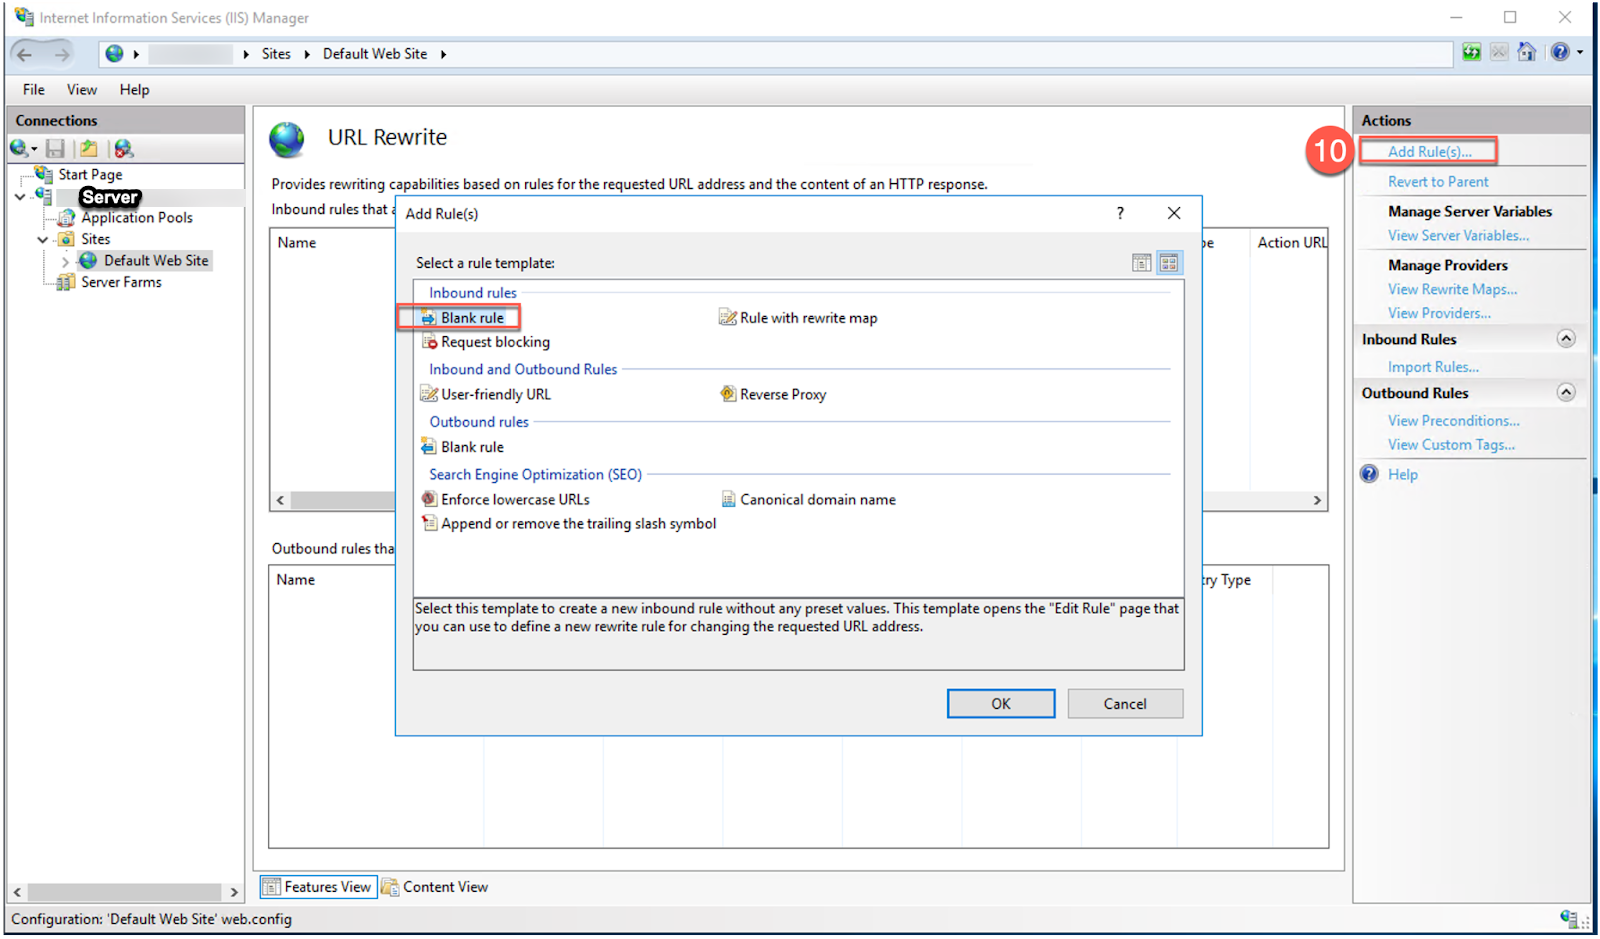Screen dimensions: 1600x939
Task: Switch to list view icon in Add Rule(s) dialog
Action: 1141,263
